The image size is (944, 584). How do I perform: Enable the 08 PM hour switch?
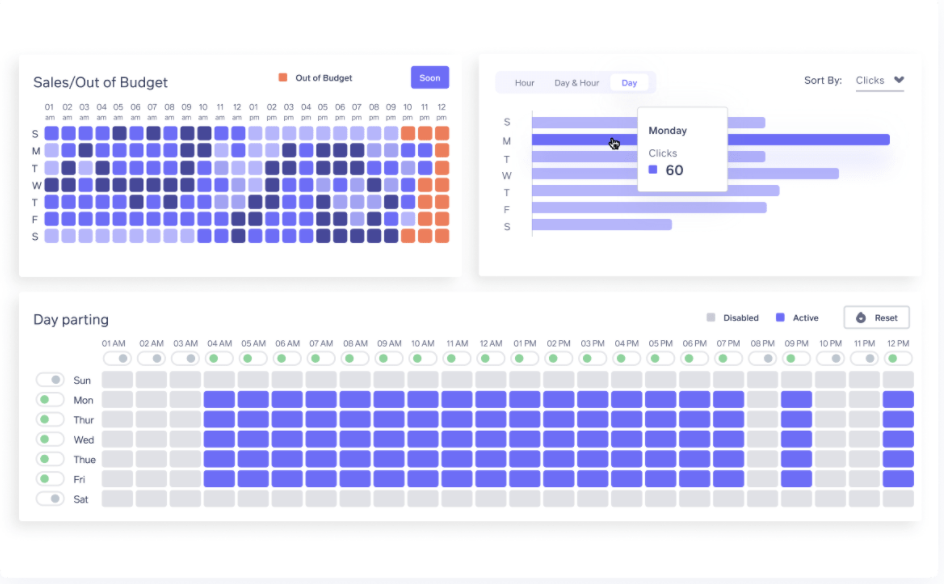pos(763,358)
